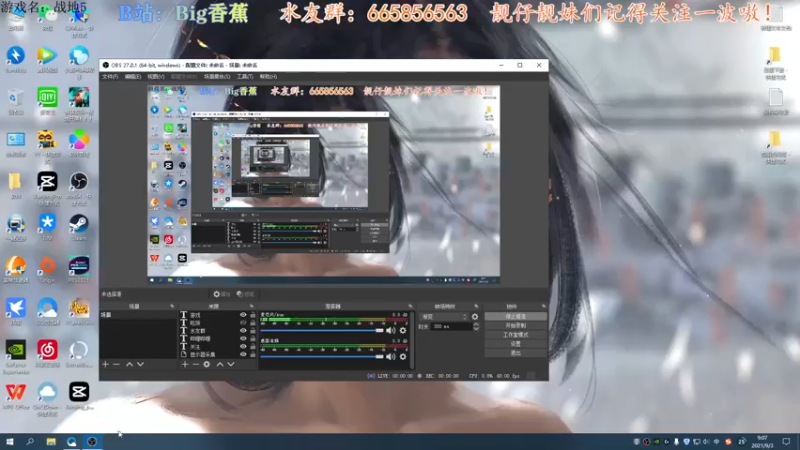Decrease transition duration with down arrow
Viewport: 800px width, 450px height.
click(x=476, y=329)
